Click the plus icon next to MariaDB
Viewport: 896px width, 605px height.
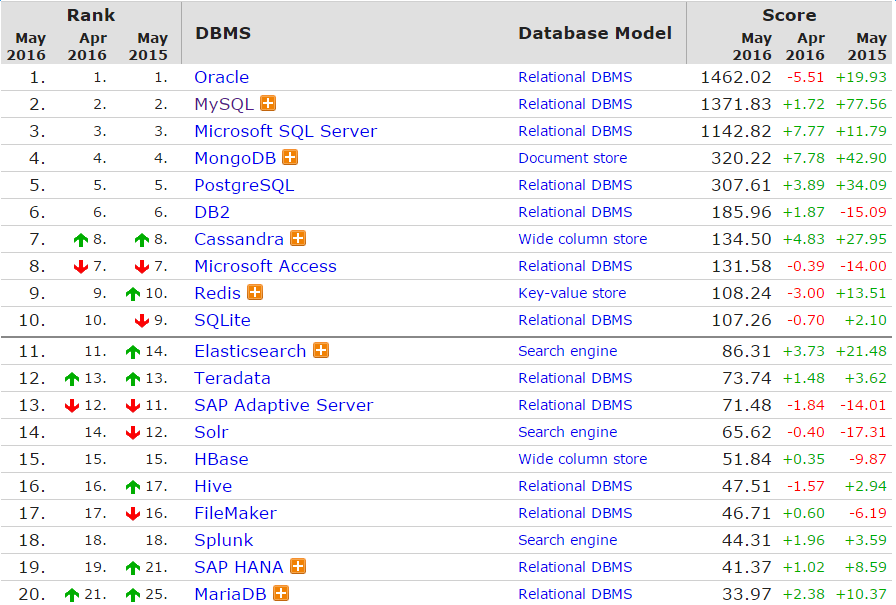(x=281, y=593)
